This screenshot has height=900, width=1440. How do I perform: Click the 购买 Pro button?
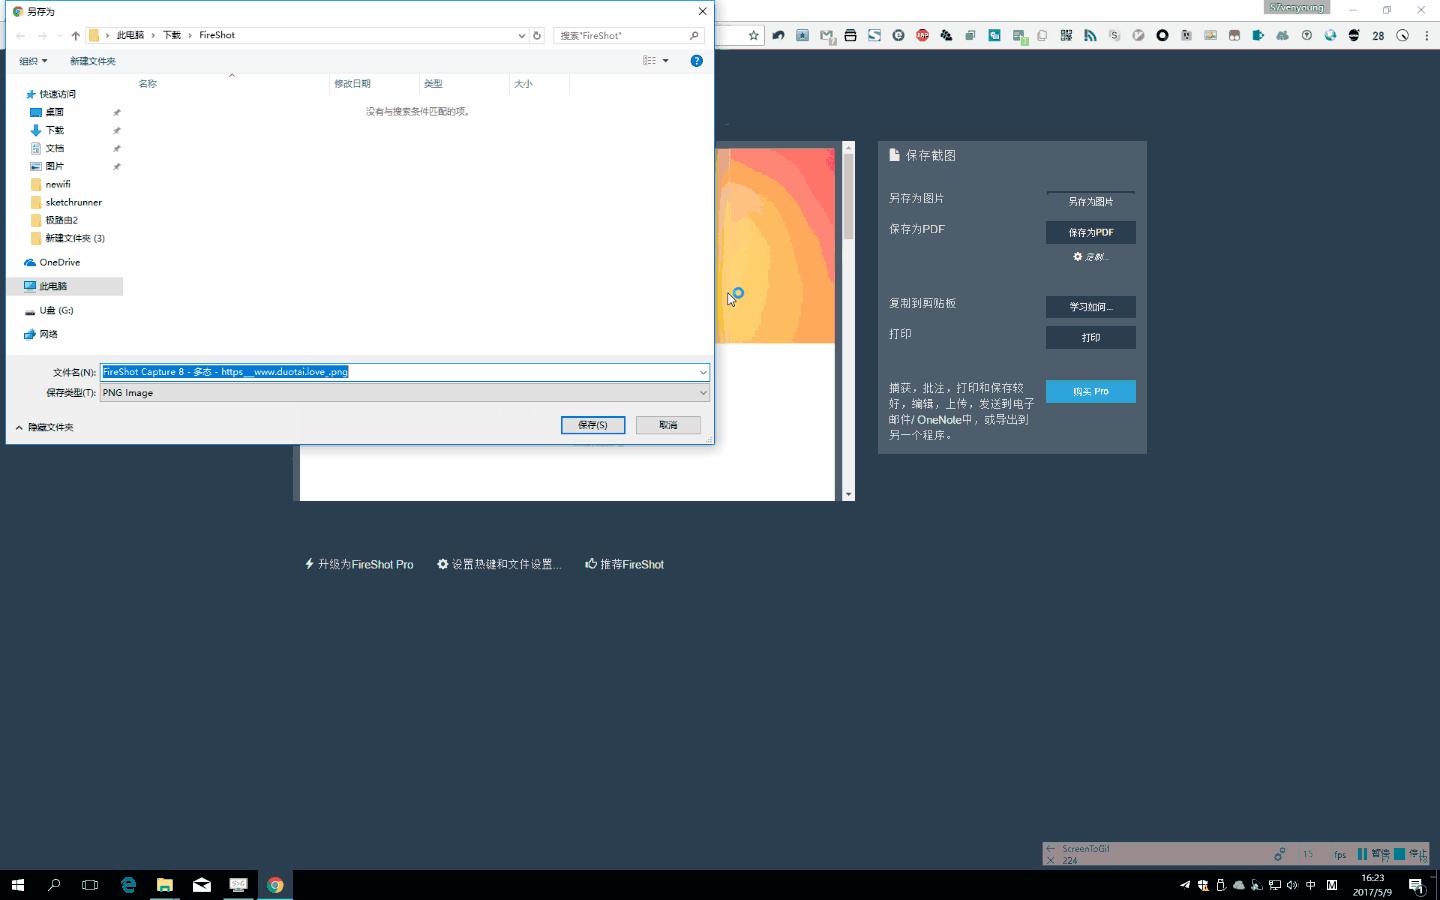pyautogui.click(x=1091, y=391)
